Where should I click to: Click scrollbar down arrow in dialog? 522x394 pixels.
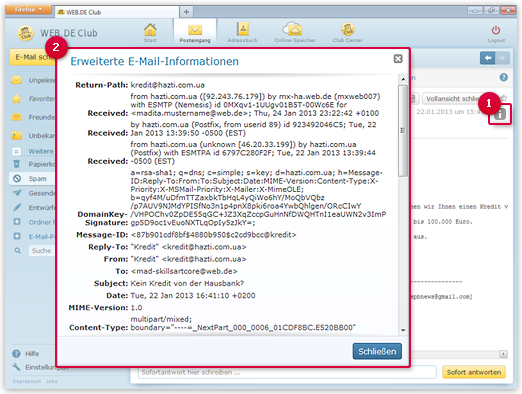pyautogui.click(x=403, y=330)
